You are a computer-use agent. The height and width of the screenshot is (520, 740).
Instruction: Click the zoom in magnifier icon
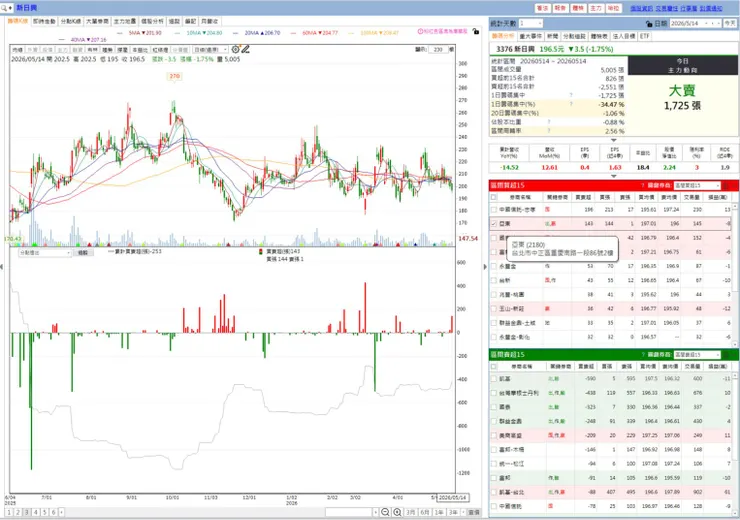397,512
